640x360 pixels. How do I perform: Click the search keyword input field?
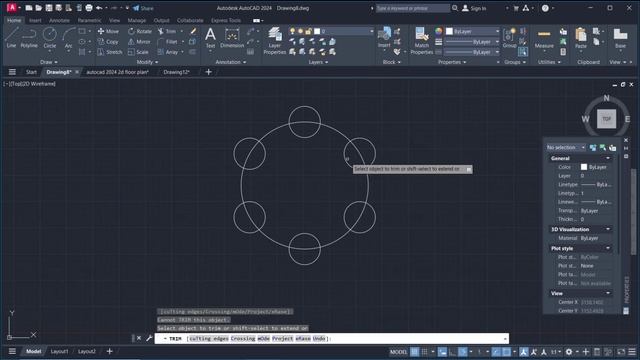412,8
